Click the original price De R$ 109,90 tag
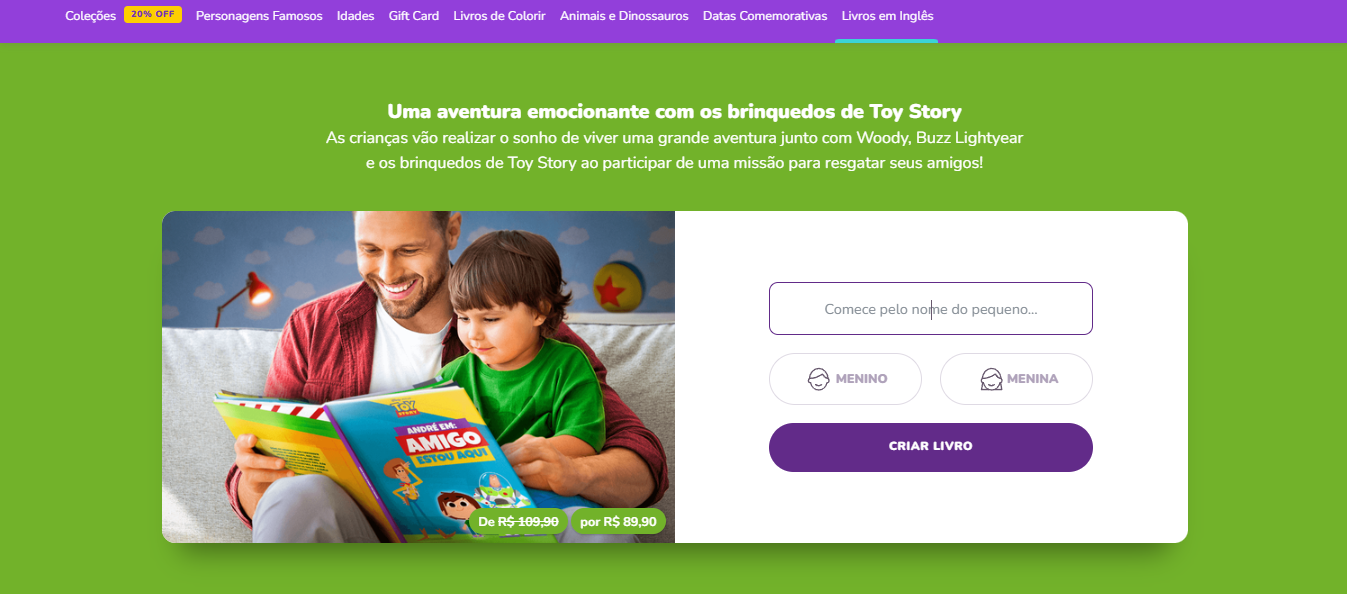This screenshot has width=1347, height=594. click(x=518, y=521)
